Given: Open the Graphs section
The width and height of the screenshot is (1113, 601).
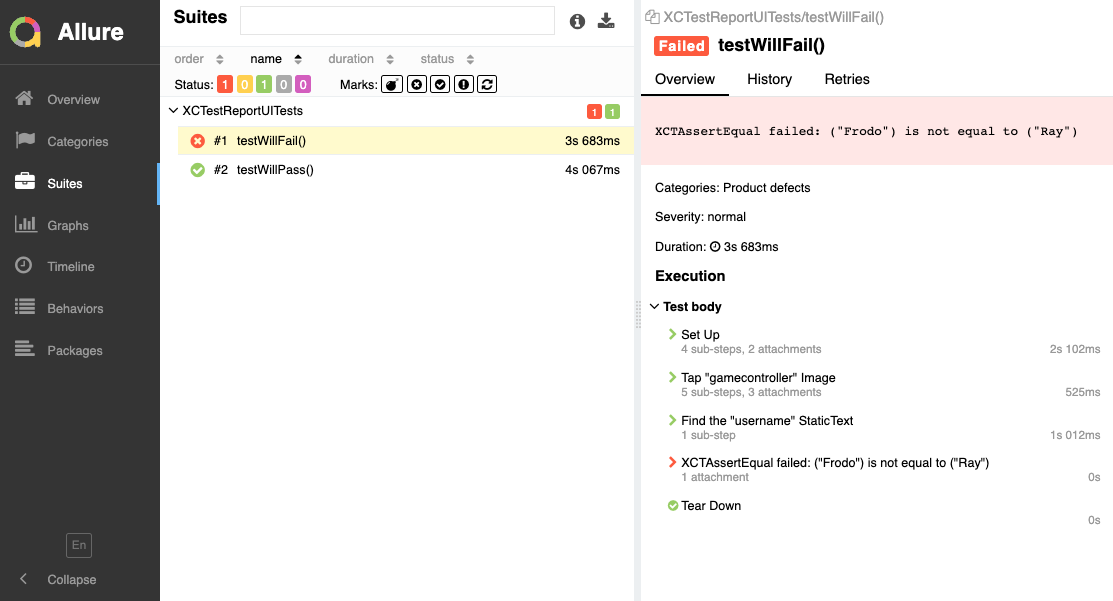Looking at the screenshot, I should tap(70, 224).
